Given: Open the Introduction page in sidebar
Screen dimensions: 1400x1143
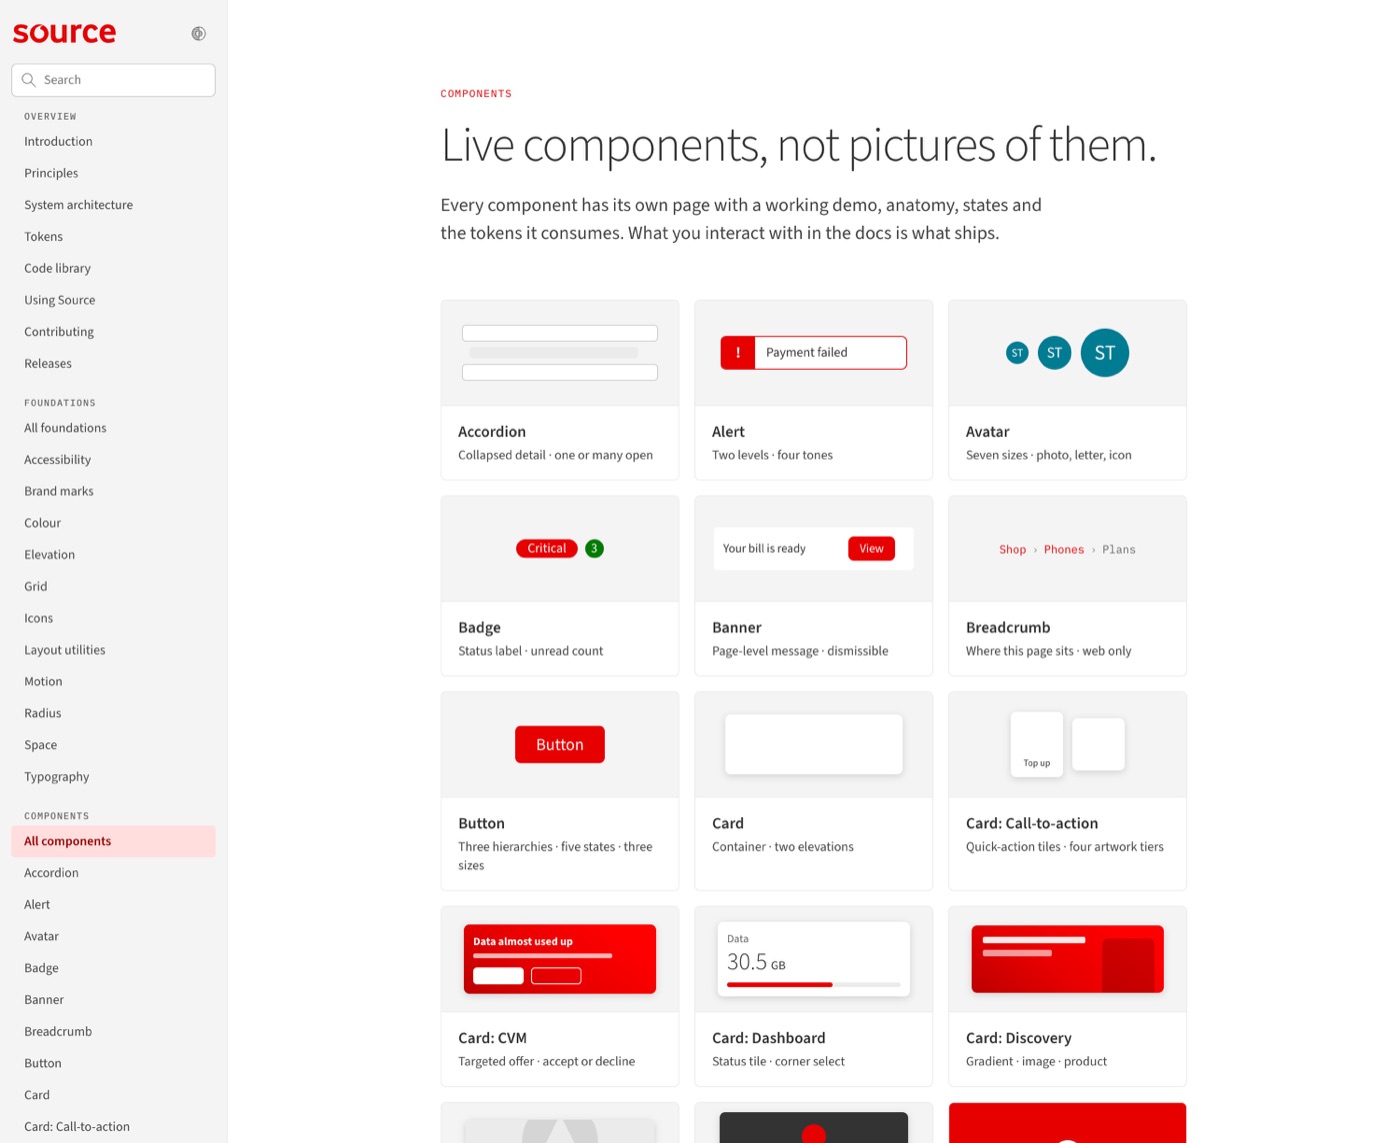Looking at the screenshot, I should (58, 142).
